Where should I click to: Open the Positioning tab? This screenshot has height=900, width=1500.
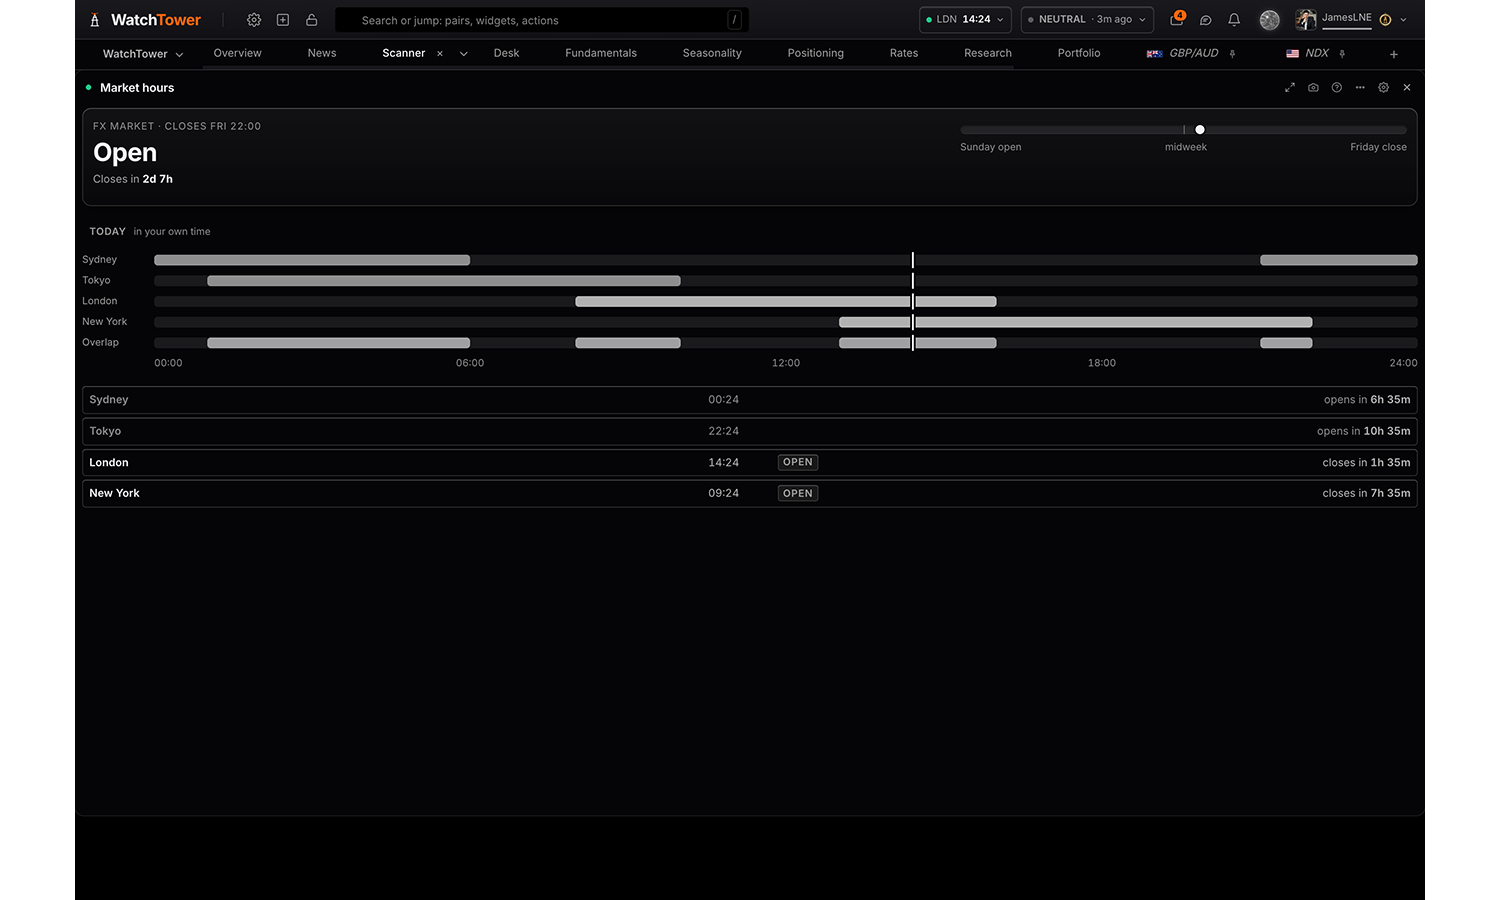coord(816,53)
